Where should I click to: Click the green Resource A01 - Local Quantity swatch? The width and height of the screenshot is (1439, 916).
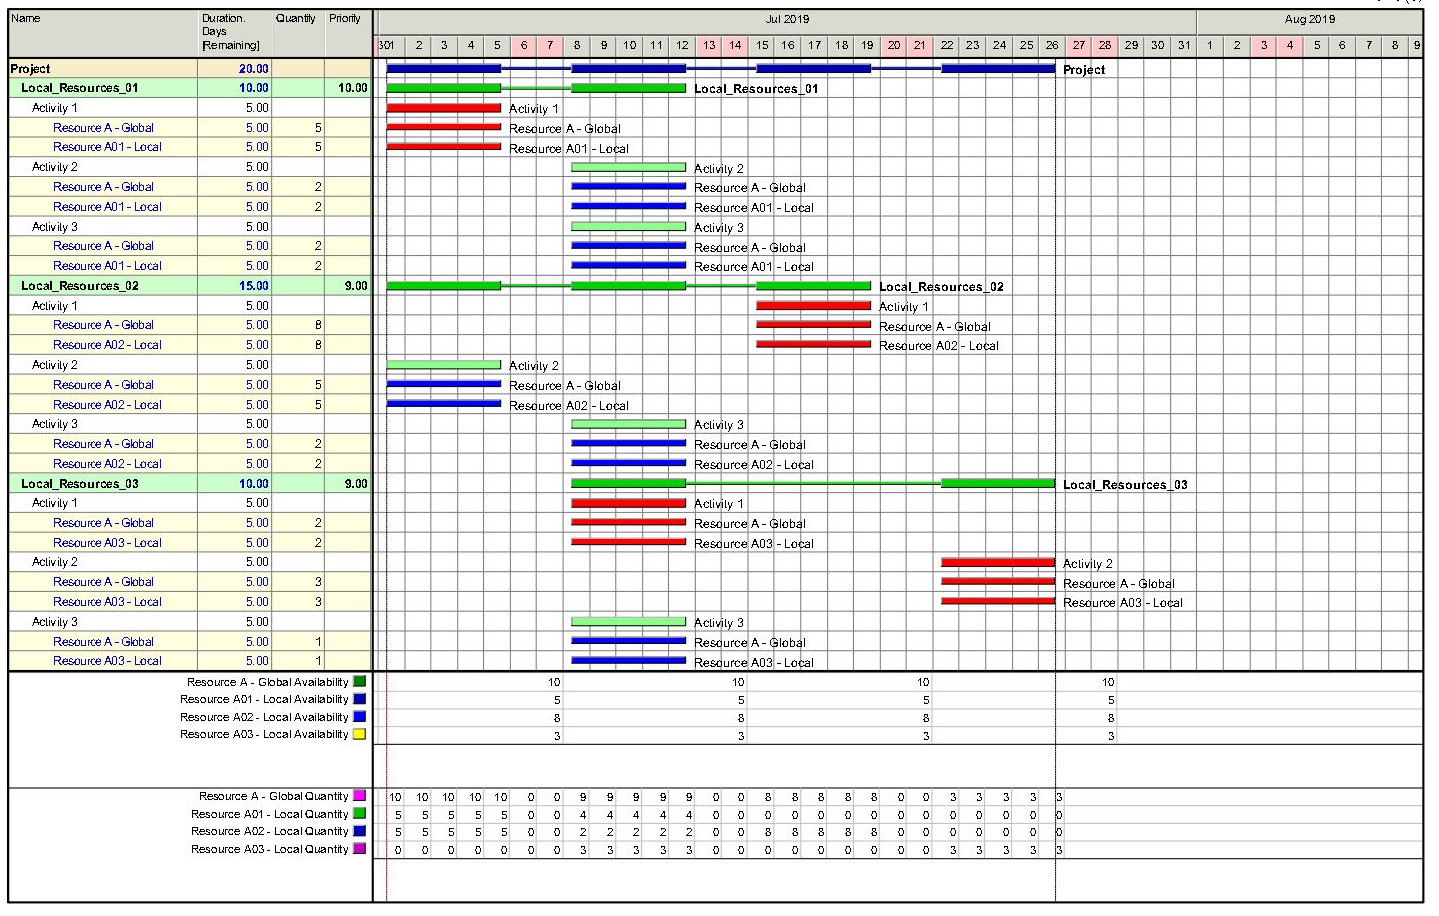[x=360, y=814]
